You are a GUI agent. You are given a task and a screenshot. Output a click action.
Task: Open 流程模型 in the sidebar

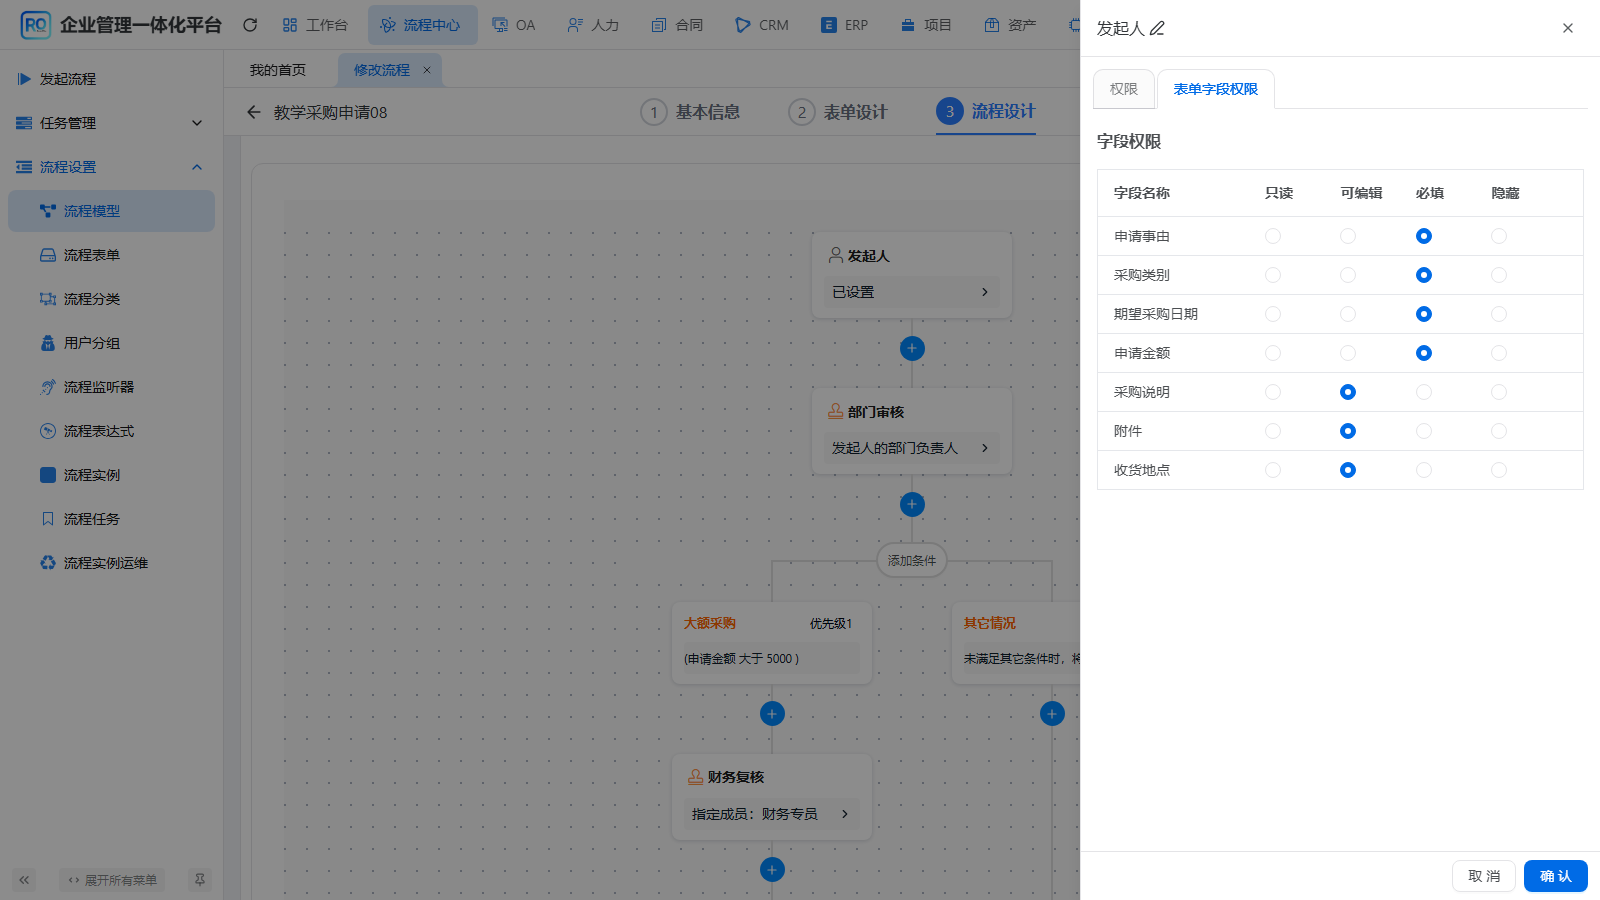tap(111, 211)
